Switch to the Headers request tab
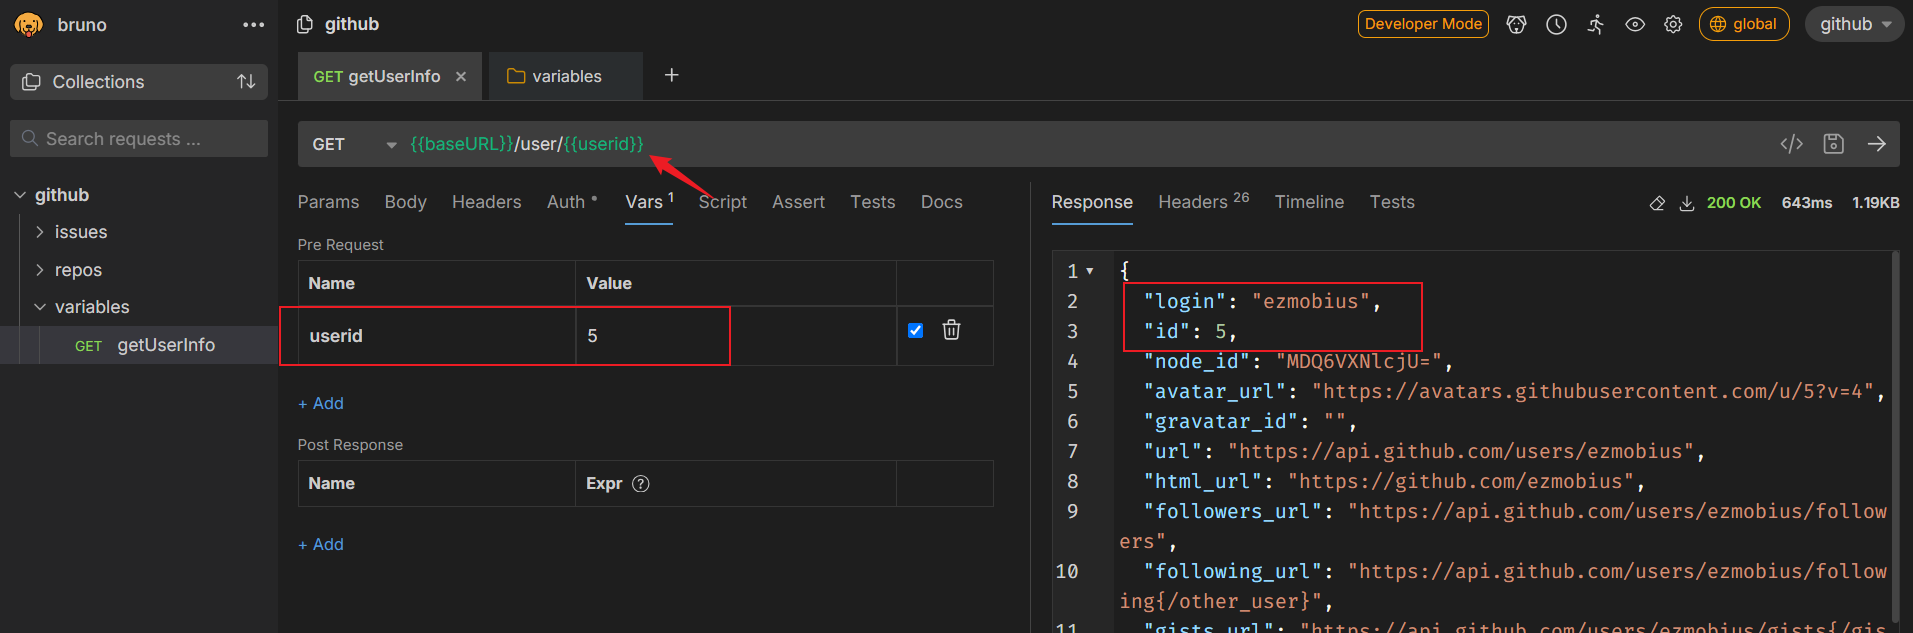 click(486, 202)
